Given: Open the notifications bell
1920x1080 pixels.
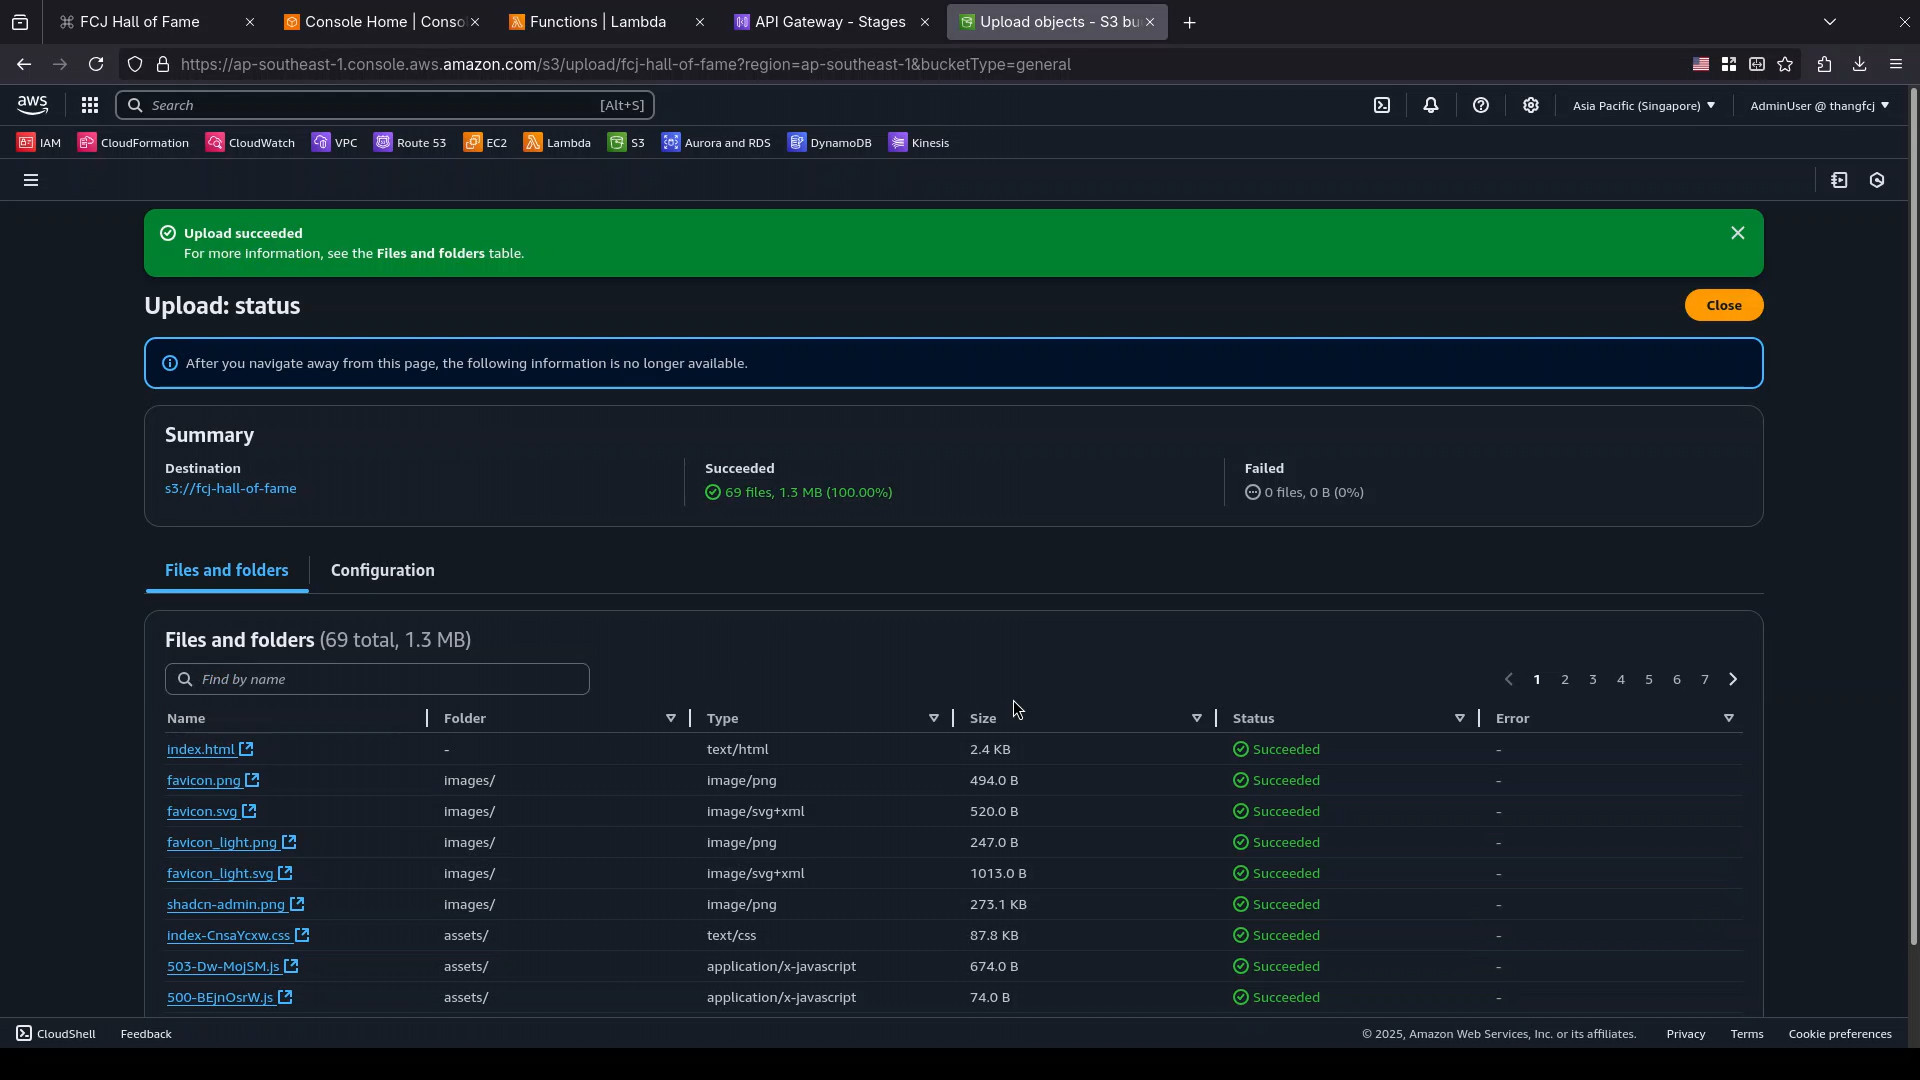Looking at the screenshot, I should click(1431, 105).
